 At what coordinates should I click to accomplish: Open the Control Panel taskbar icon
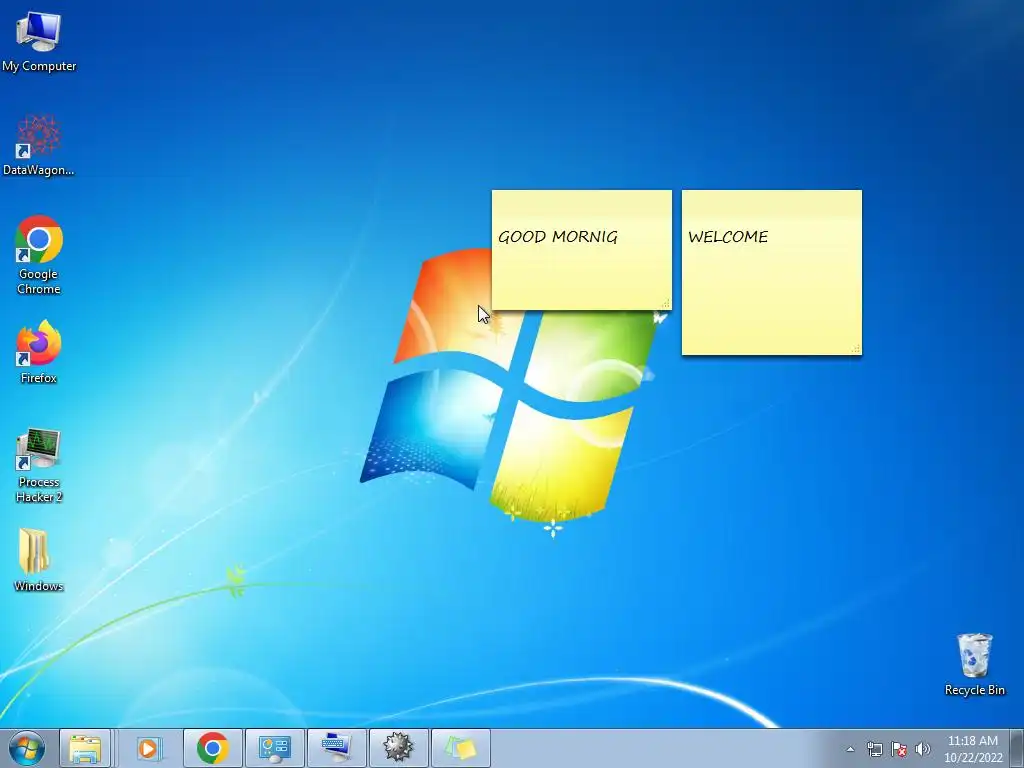274,748
